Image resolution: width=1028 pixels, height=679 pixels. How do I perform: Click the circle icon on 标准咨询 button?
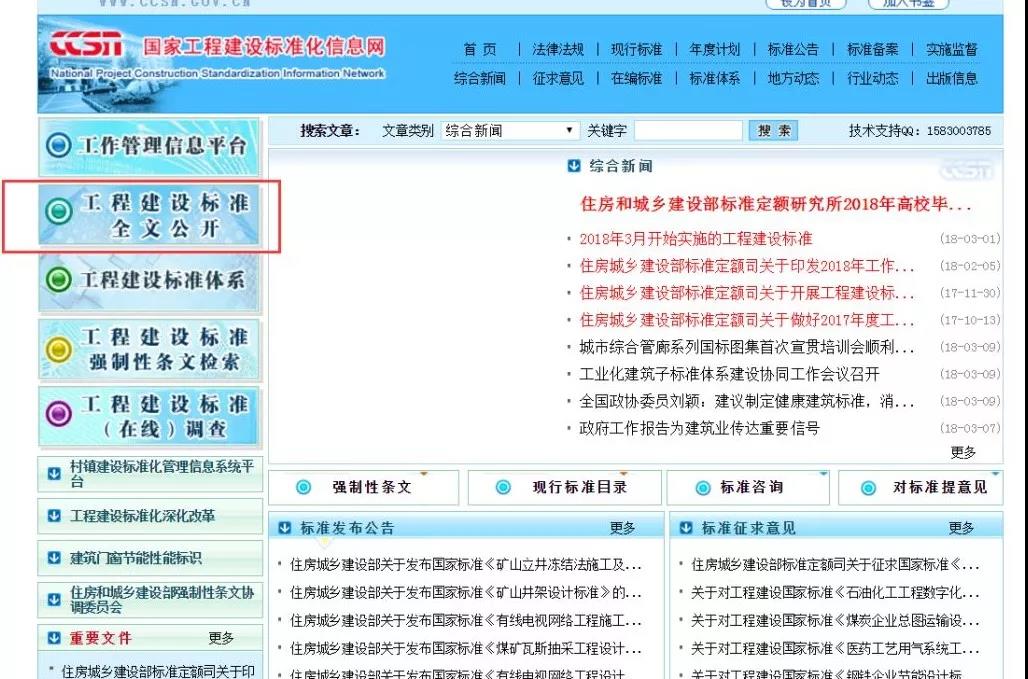[x=703, y=488]
